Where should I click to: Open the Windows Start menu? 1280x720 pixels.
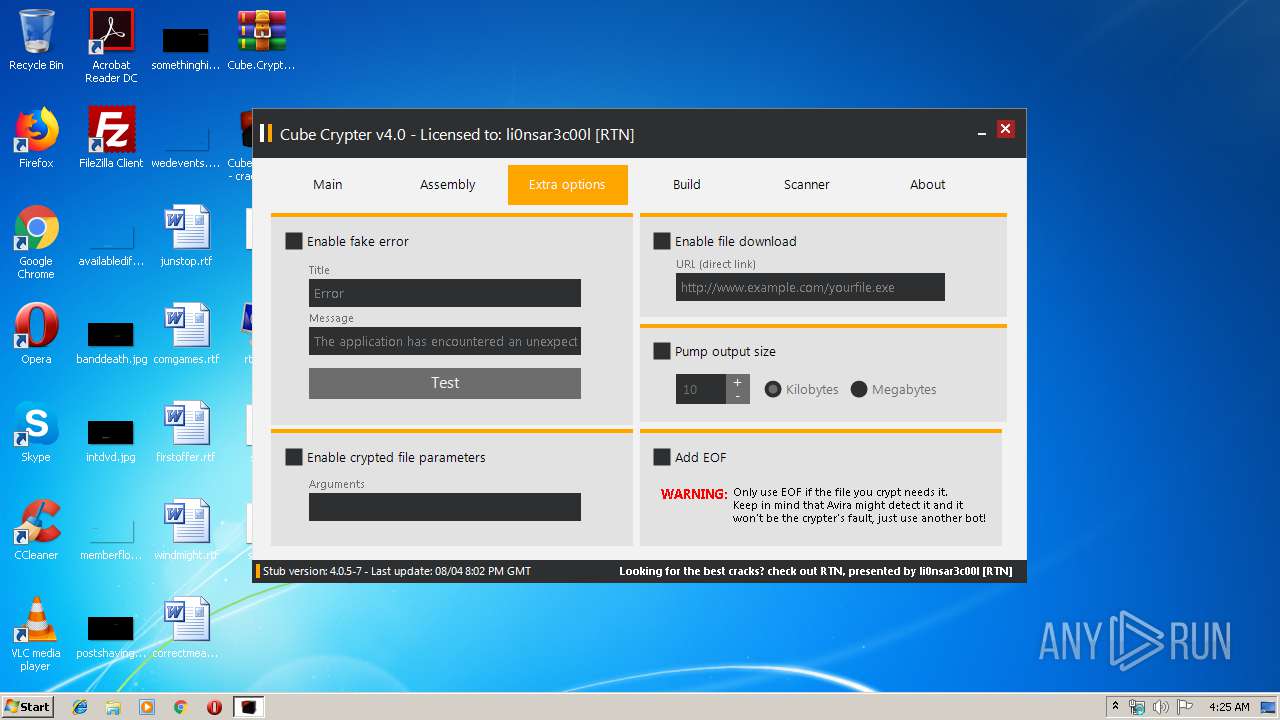point(28,707)
